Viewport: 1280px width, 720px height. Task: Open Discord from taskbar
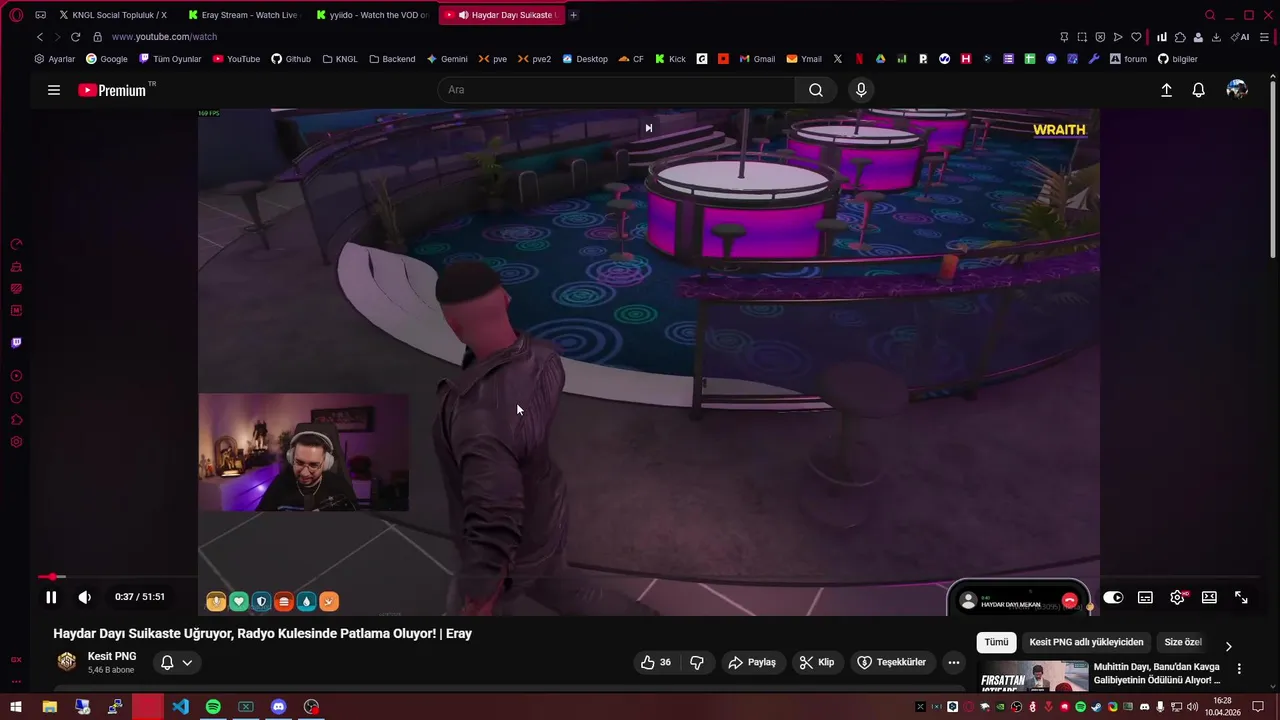tap(279, 707)
